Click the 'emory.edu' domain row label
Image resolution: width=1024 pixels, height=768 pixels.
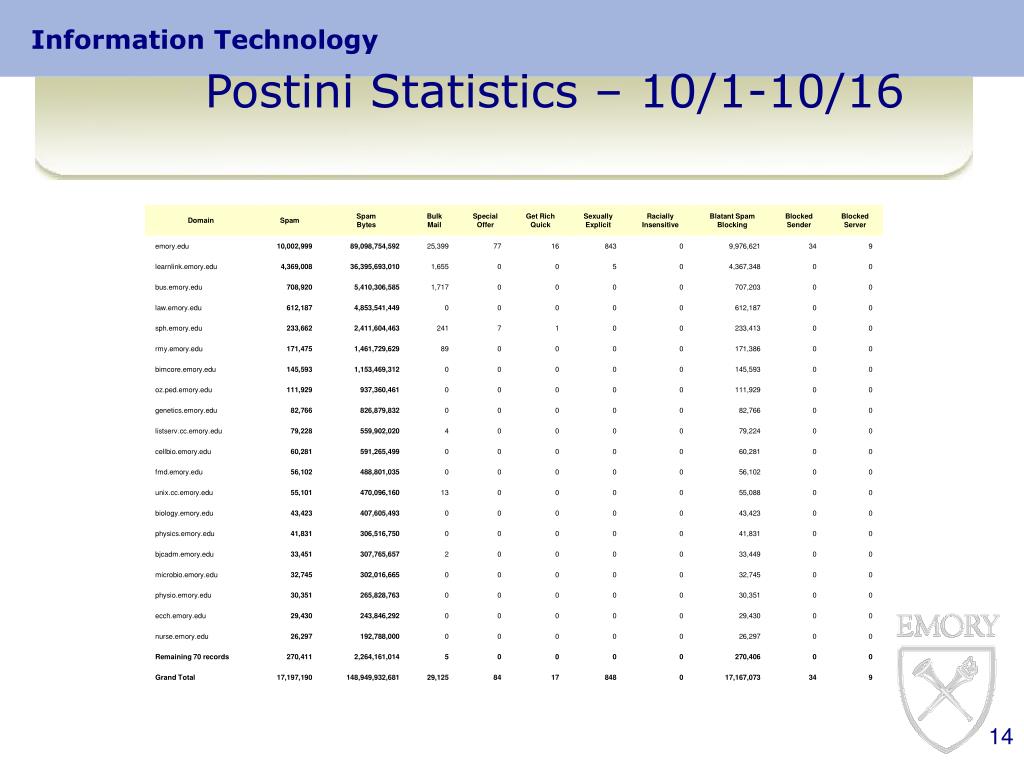(172, 247)
